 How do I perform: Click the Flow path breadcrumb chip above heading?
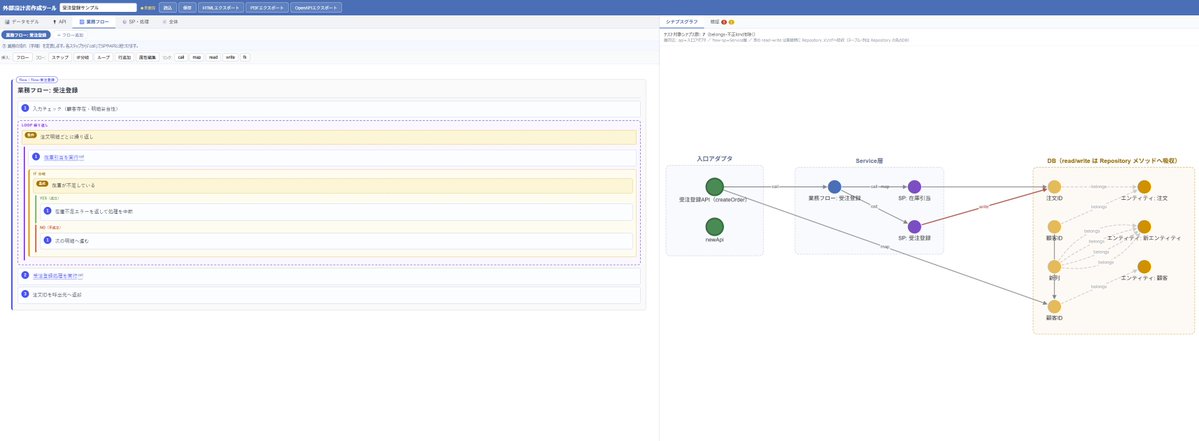[37, 79]
